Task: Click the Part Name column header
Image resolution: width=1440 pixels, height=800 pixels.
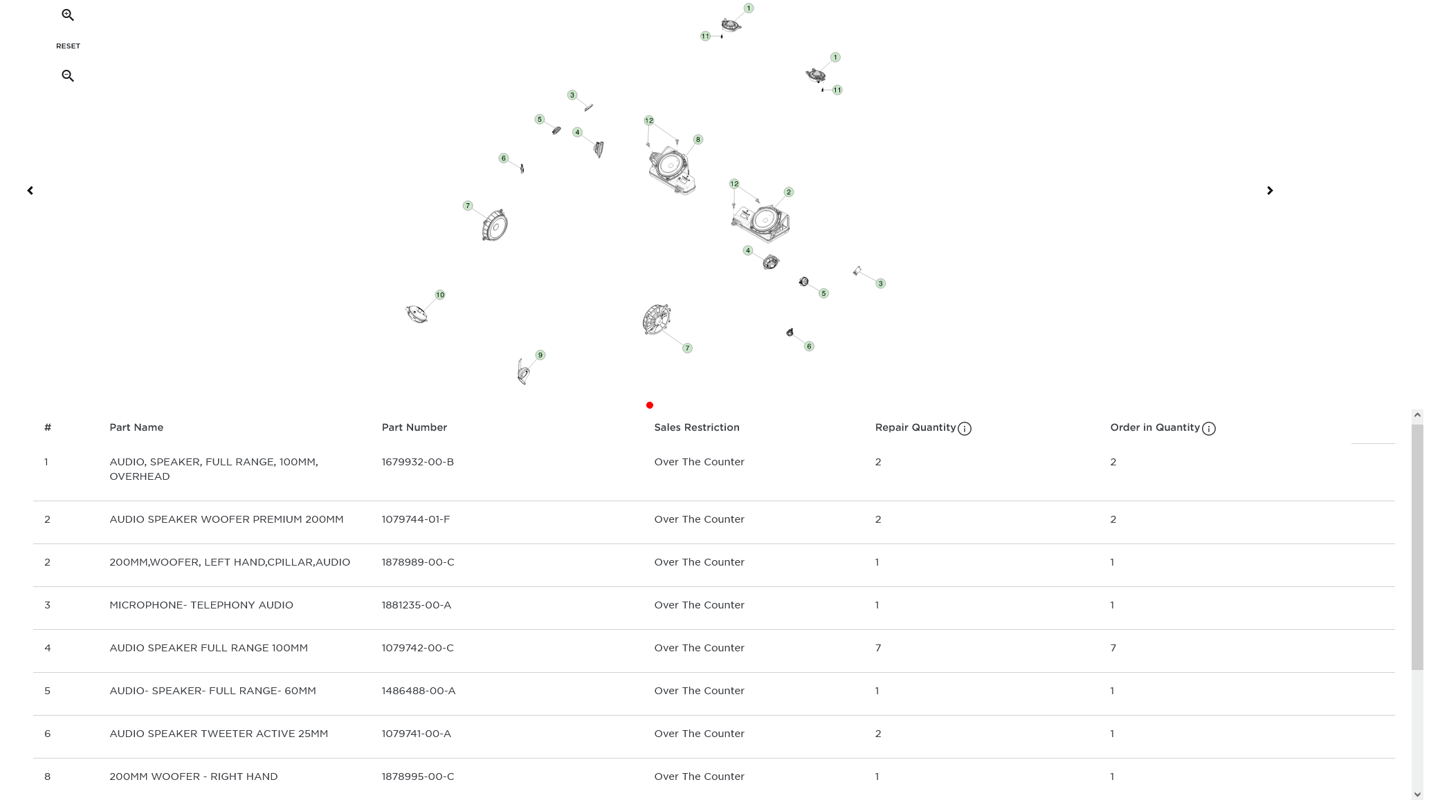Action: 136,427
